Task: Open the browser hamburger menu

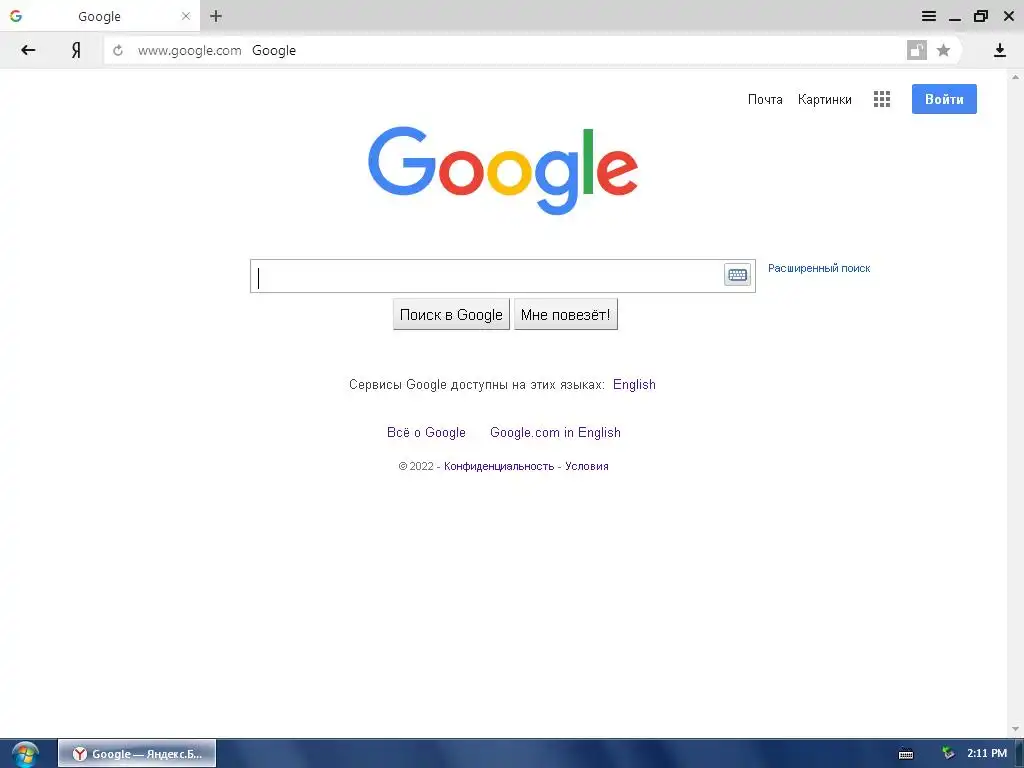Action: tap(929, 16)
